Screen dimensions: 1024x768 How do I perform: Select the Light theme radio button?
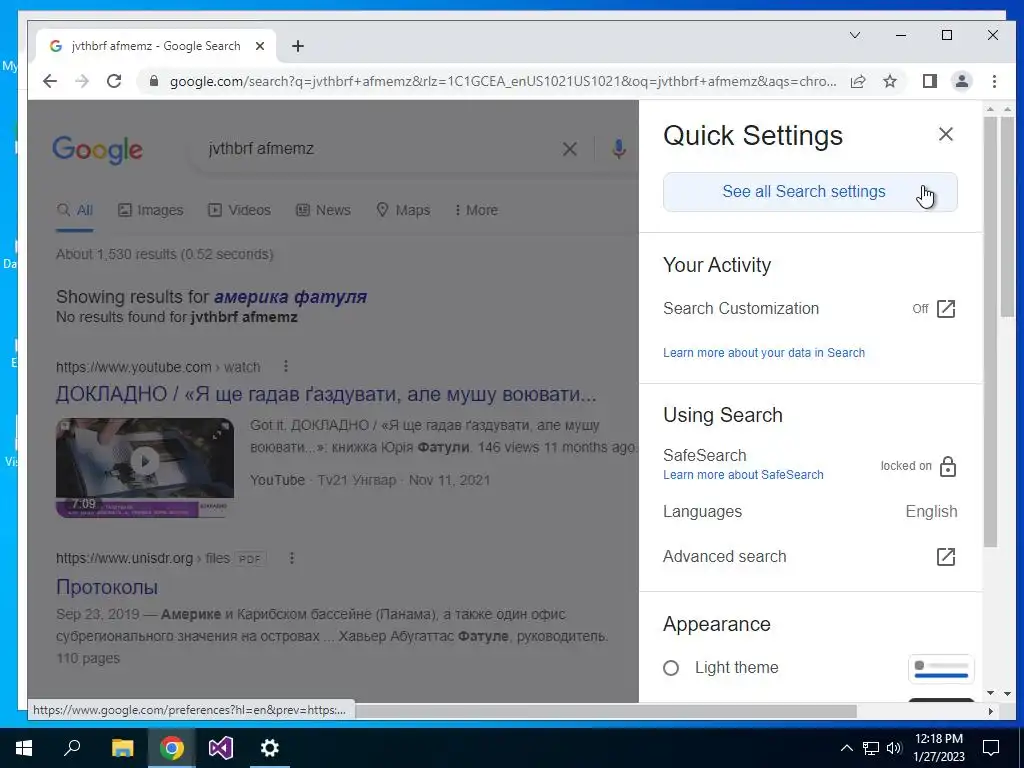pyautogui.click(x=671, y=668)
